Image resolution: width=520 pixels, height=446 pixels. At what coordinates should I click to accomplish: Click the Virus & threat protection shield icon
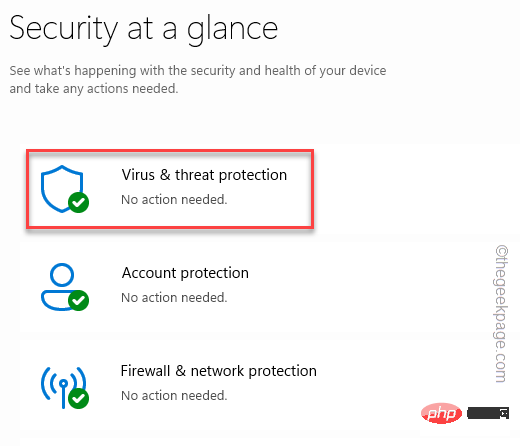(x=62, y=189)
